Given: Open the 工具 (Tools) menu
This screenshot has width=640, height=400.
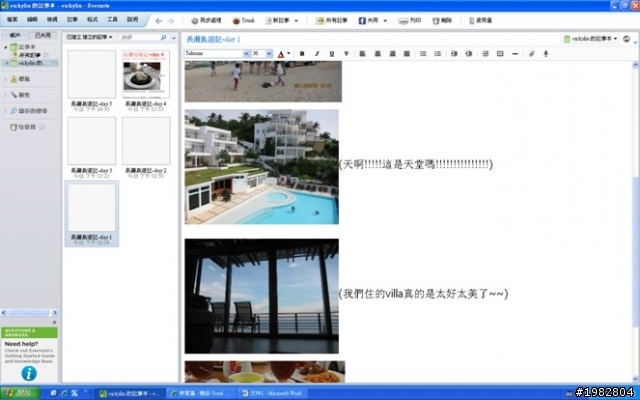Looking at the screenshot, I should (x=112, y=20).
